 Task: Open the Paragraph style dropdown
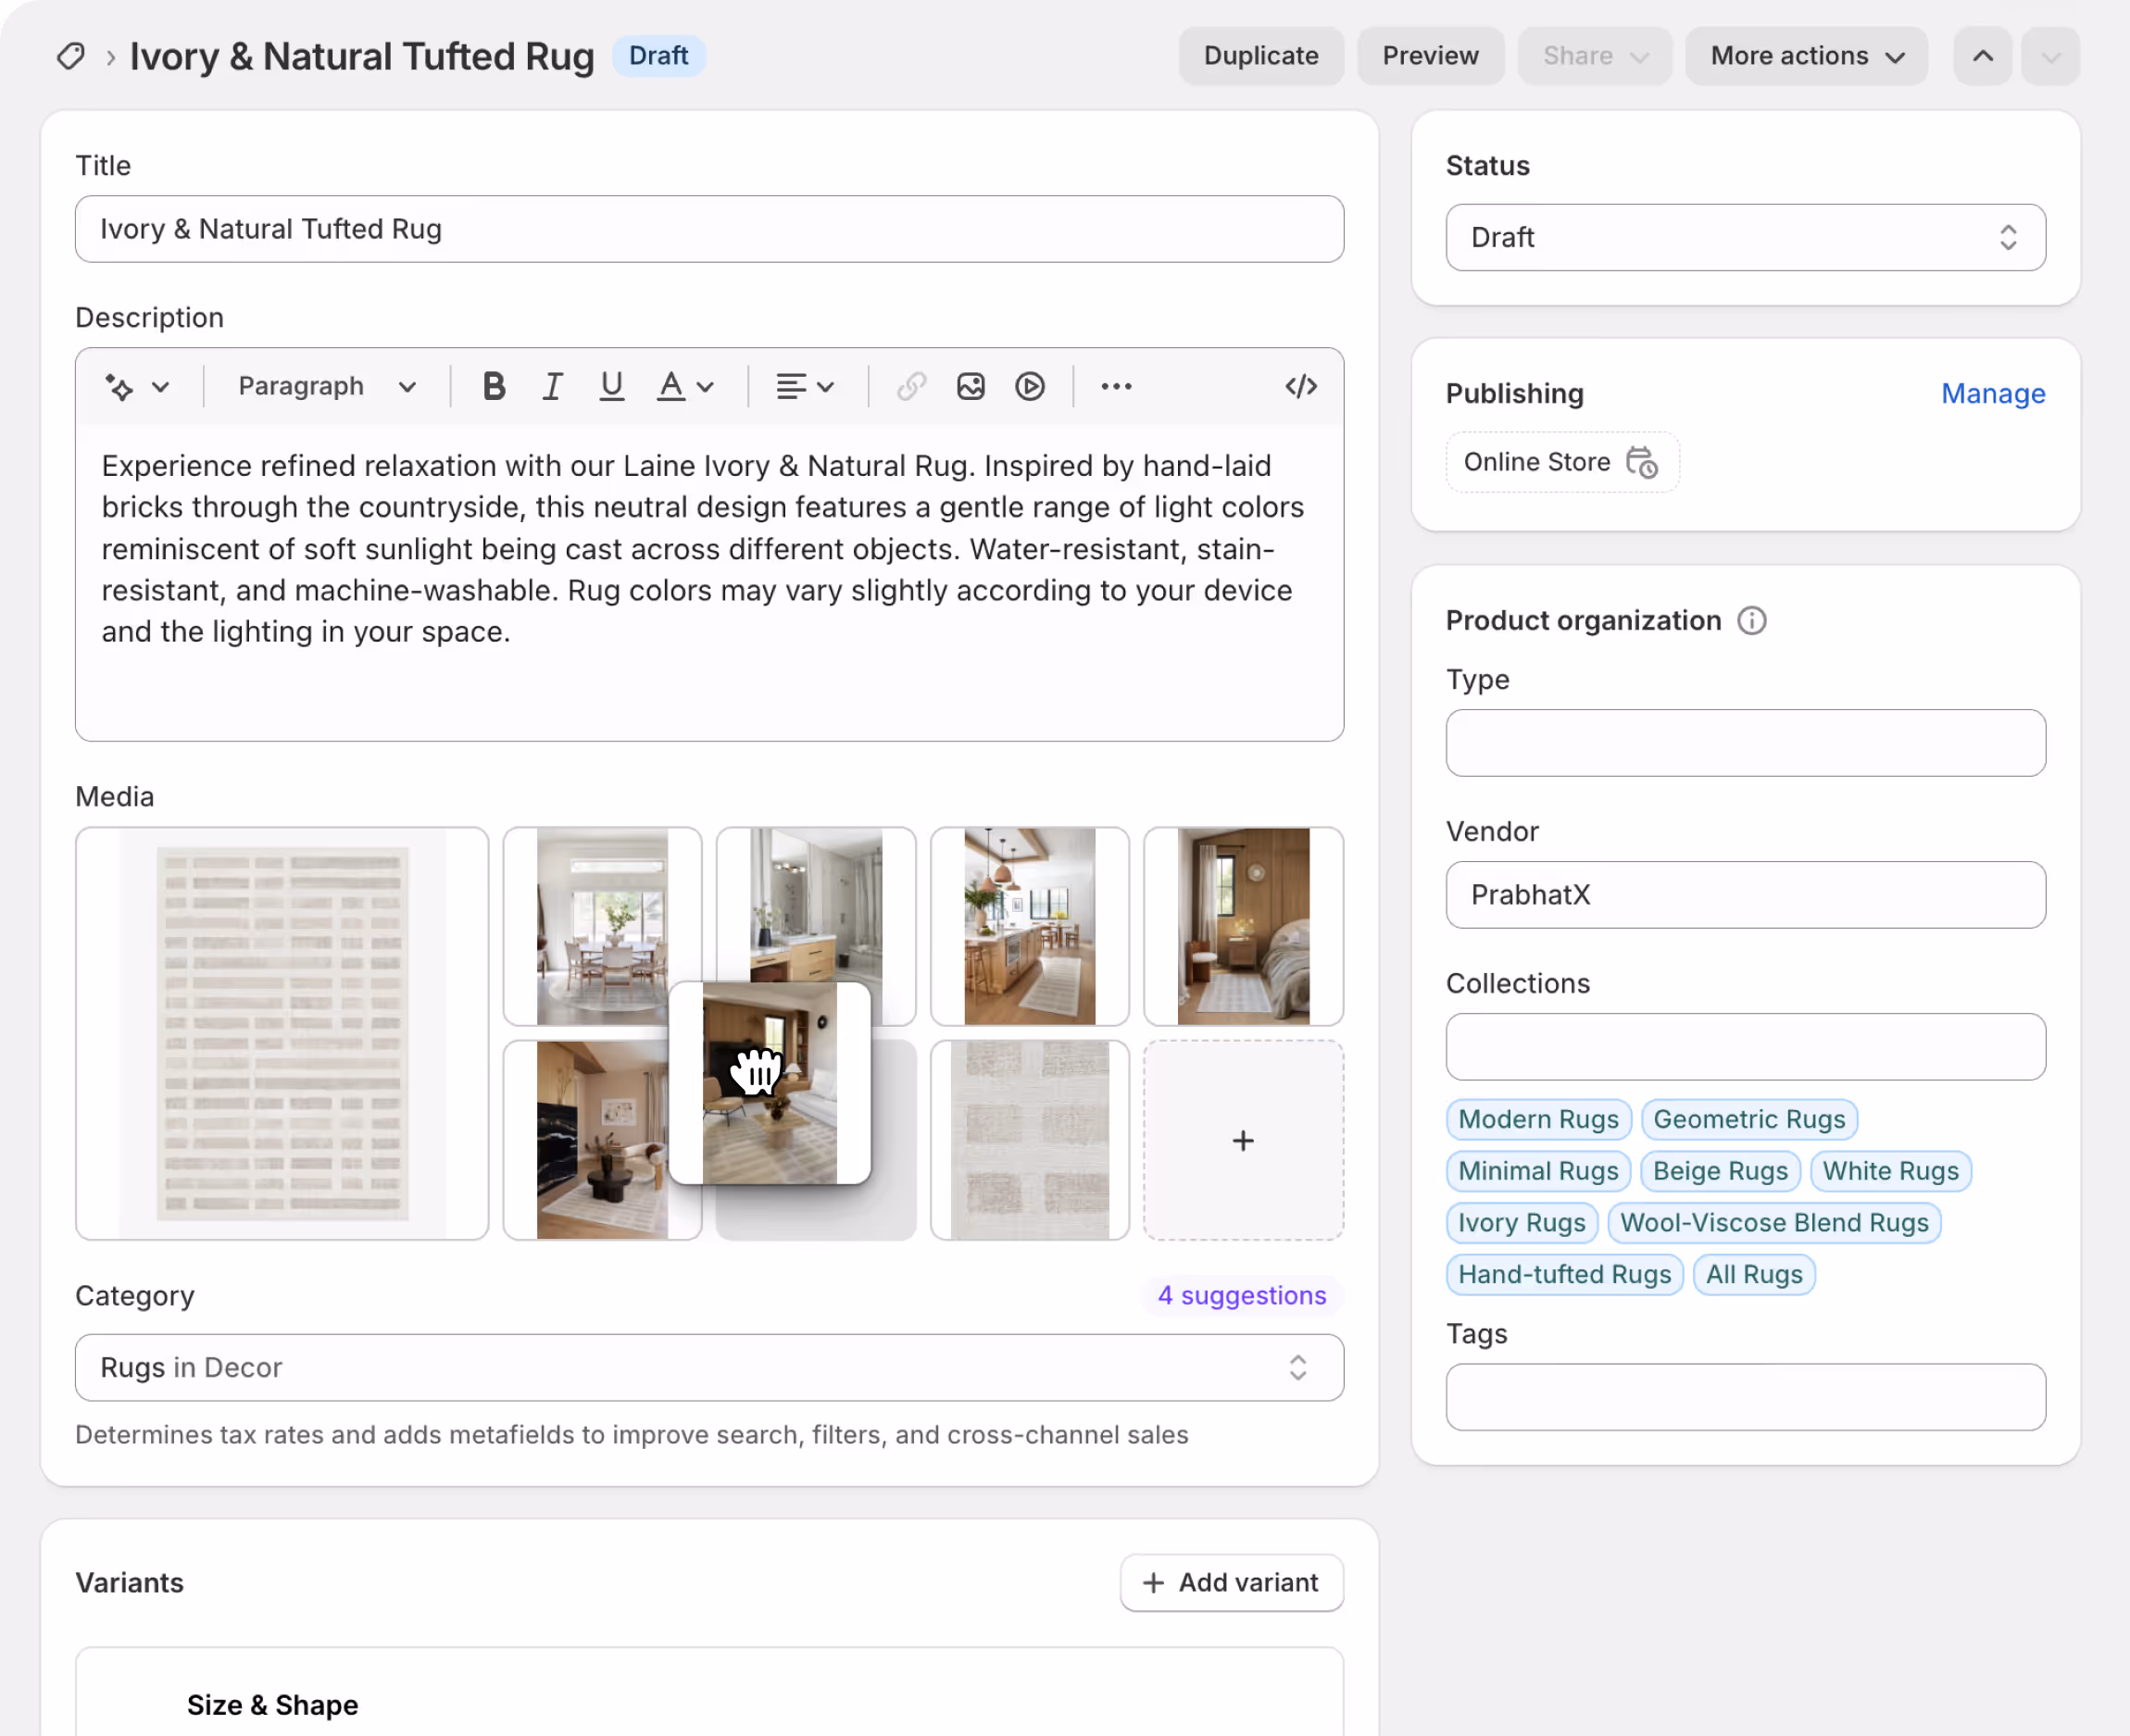[326, 387]
